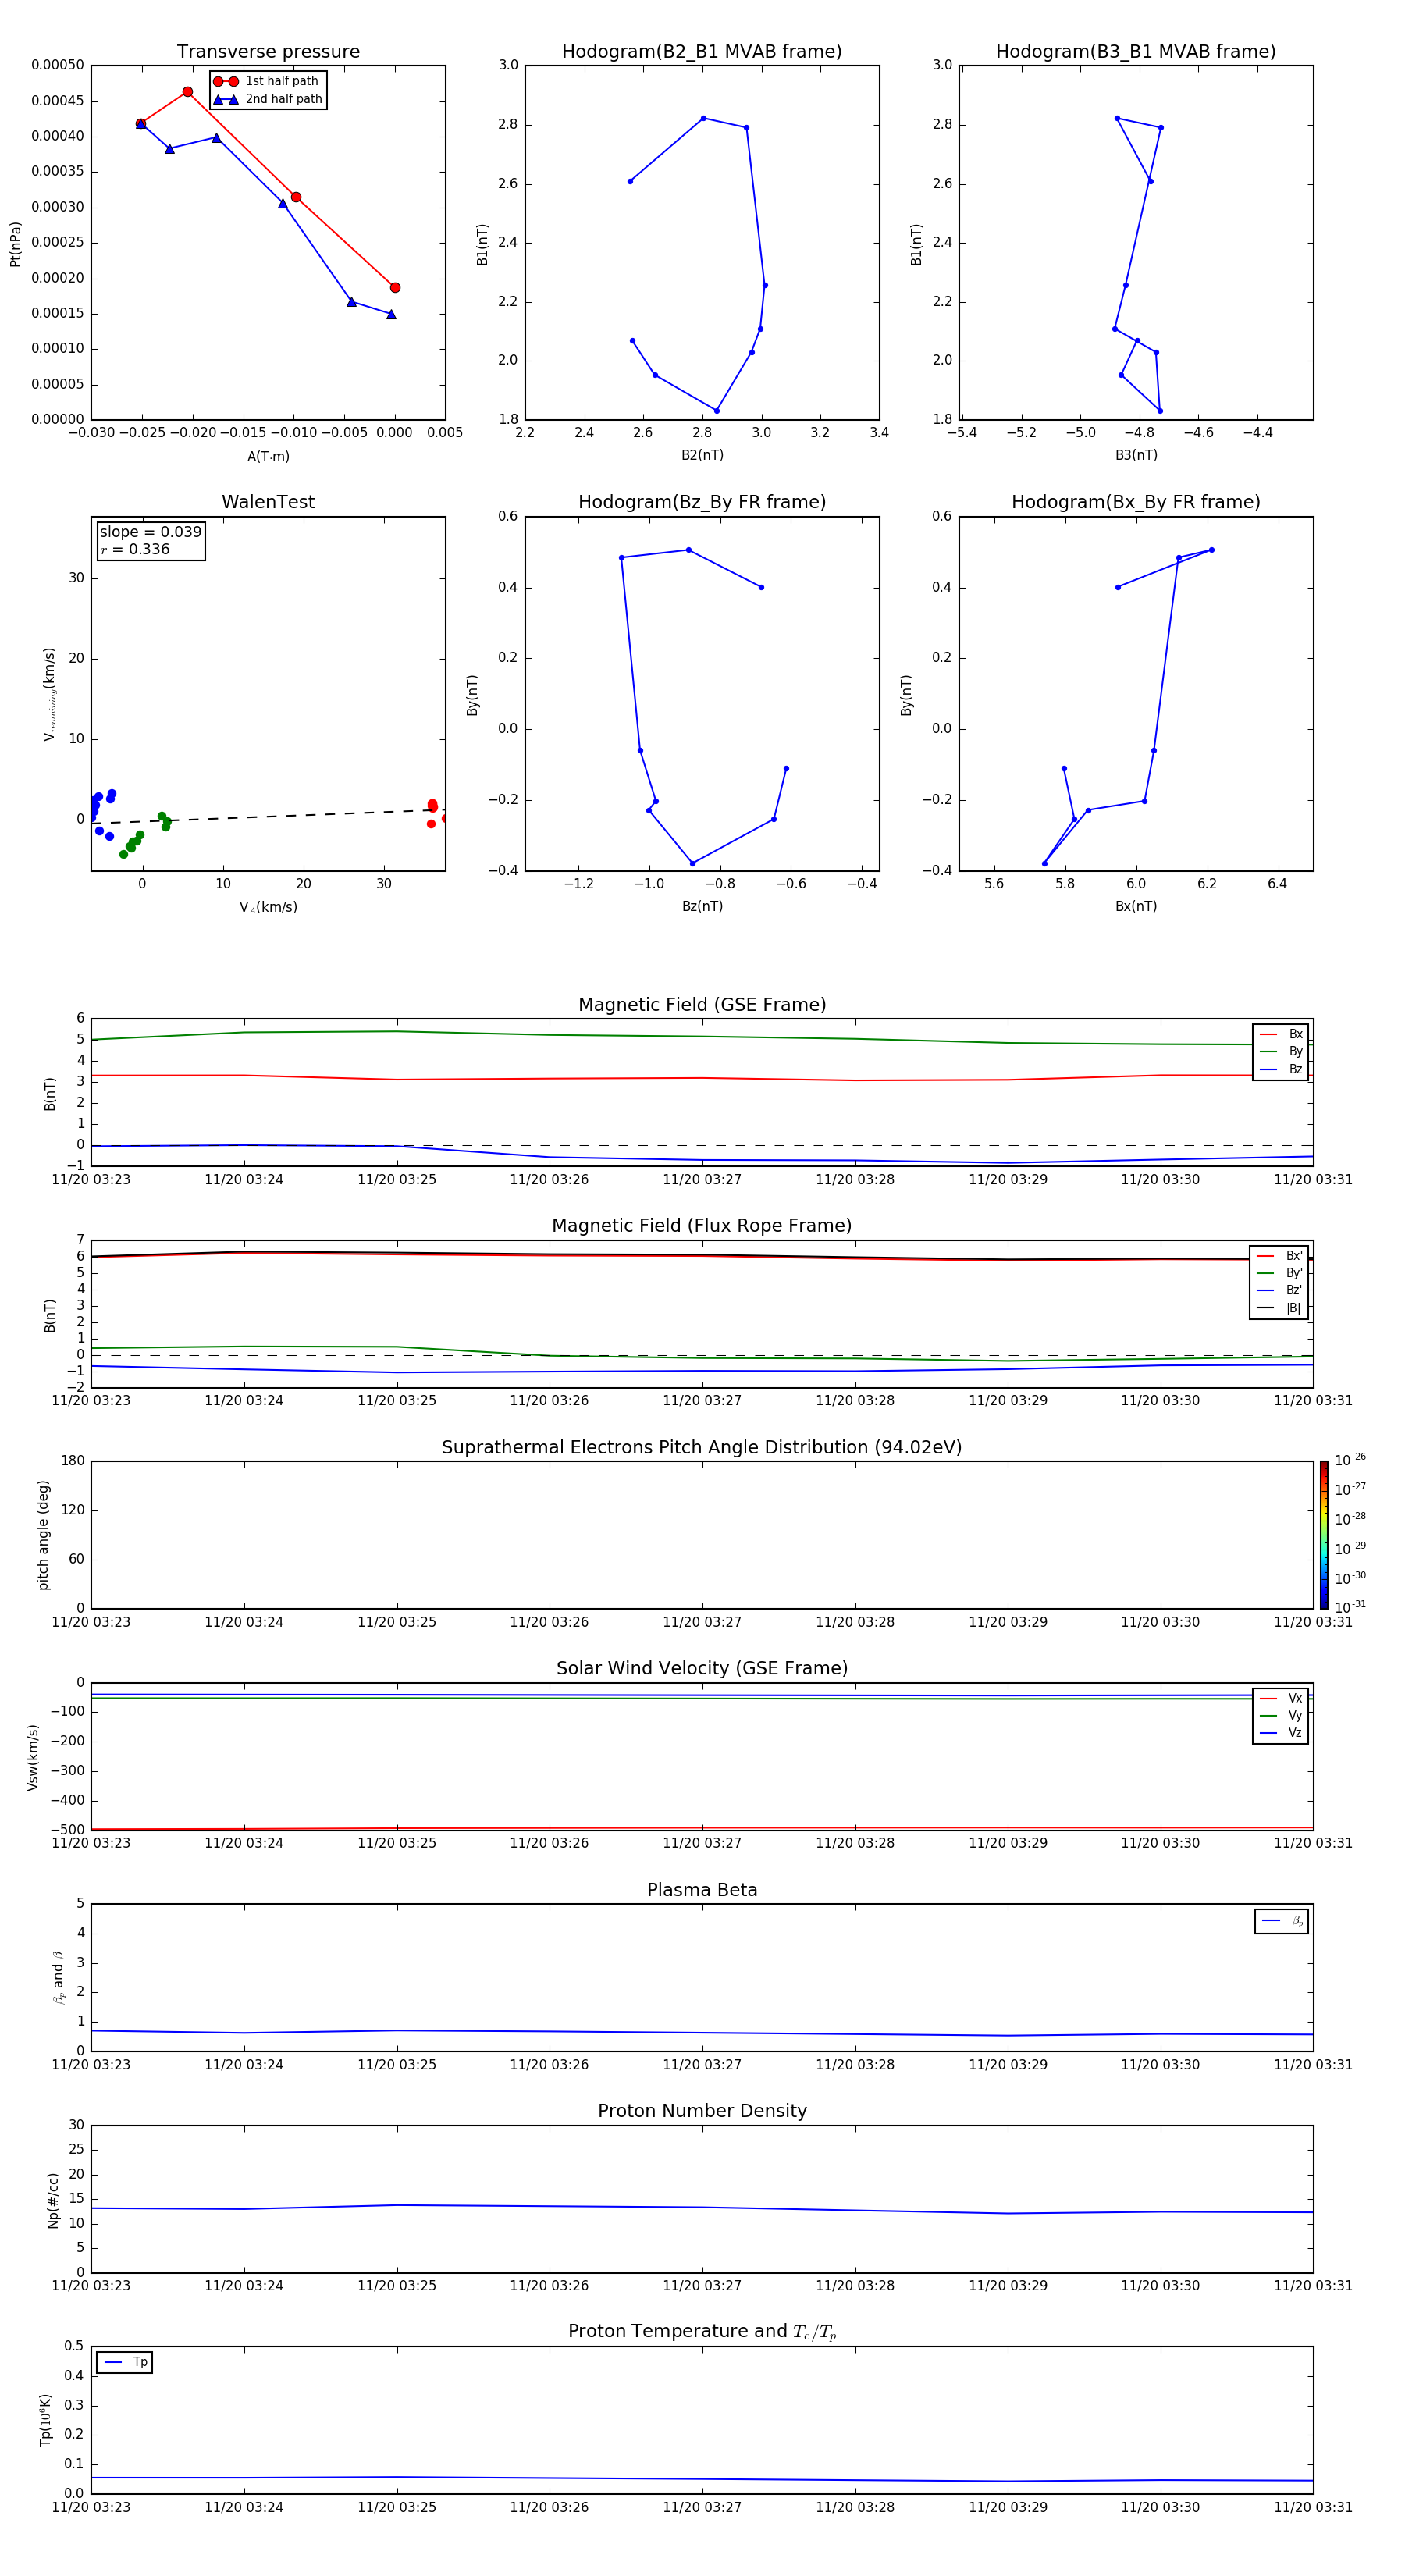This screenshot has height=2576, width=1405.
Task: Click the 'r = 0.336' annotation
Action: click(x=135, y=549)
